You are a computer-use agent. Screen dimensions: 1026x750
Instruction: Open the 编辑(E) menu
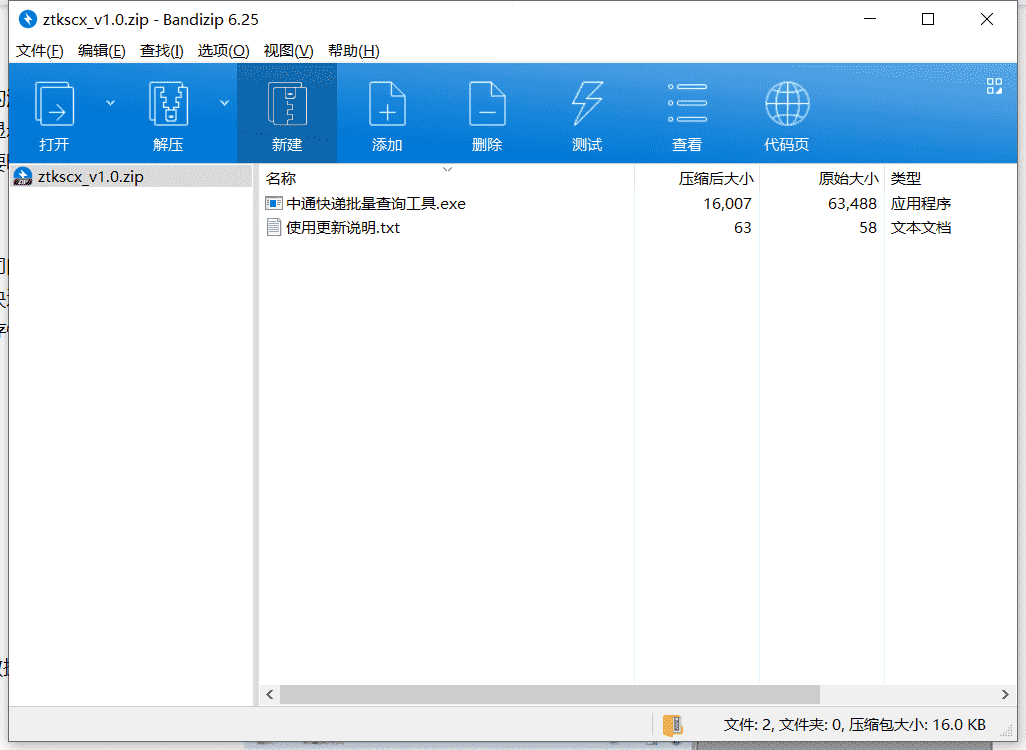coord(101,51)
